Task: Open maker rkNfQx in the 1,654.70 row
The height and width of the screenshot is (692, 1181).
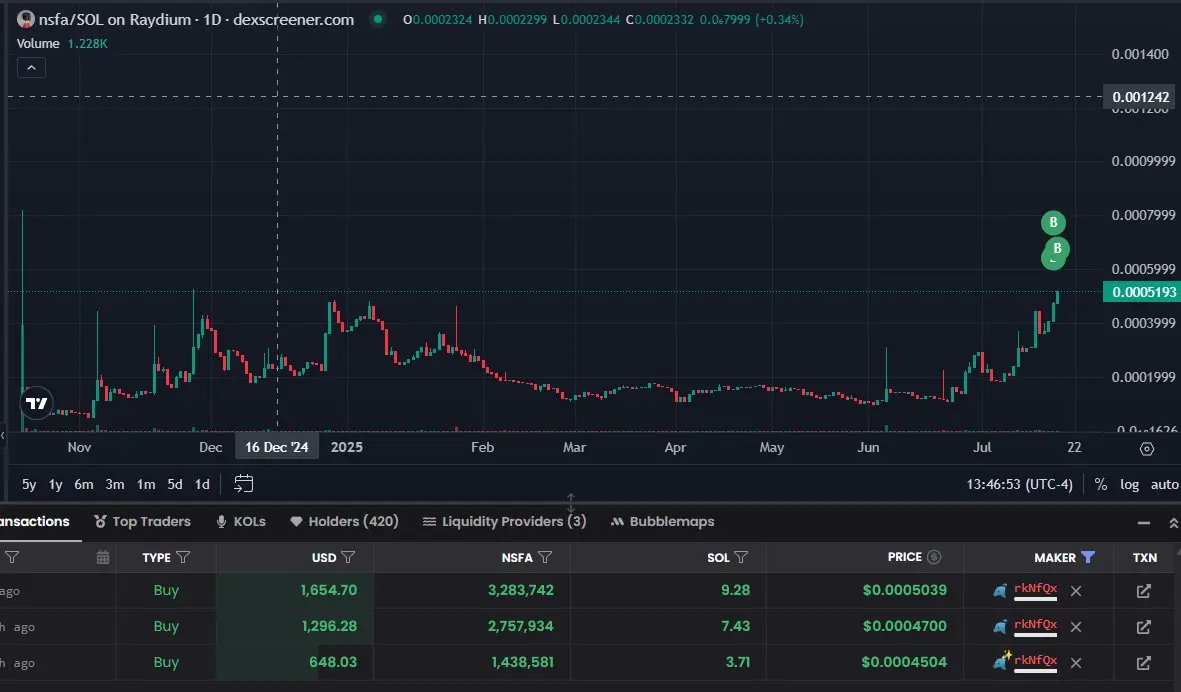Action: 1036,589
